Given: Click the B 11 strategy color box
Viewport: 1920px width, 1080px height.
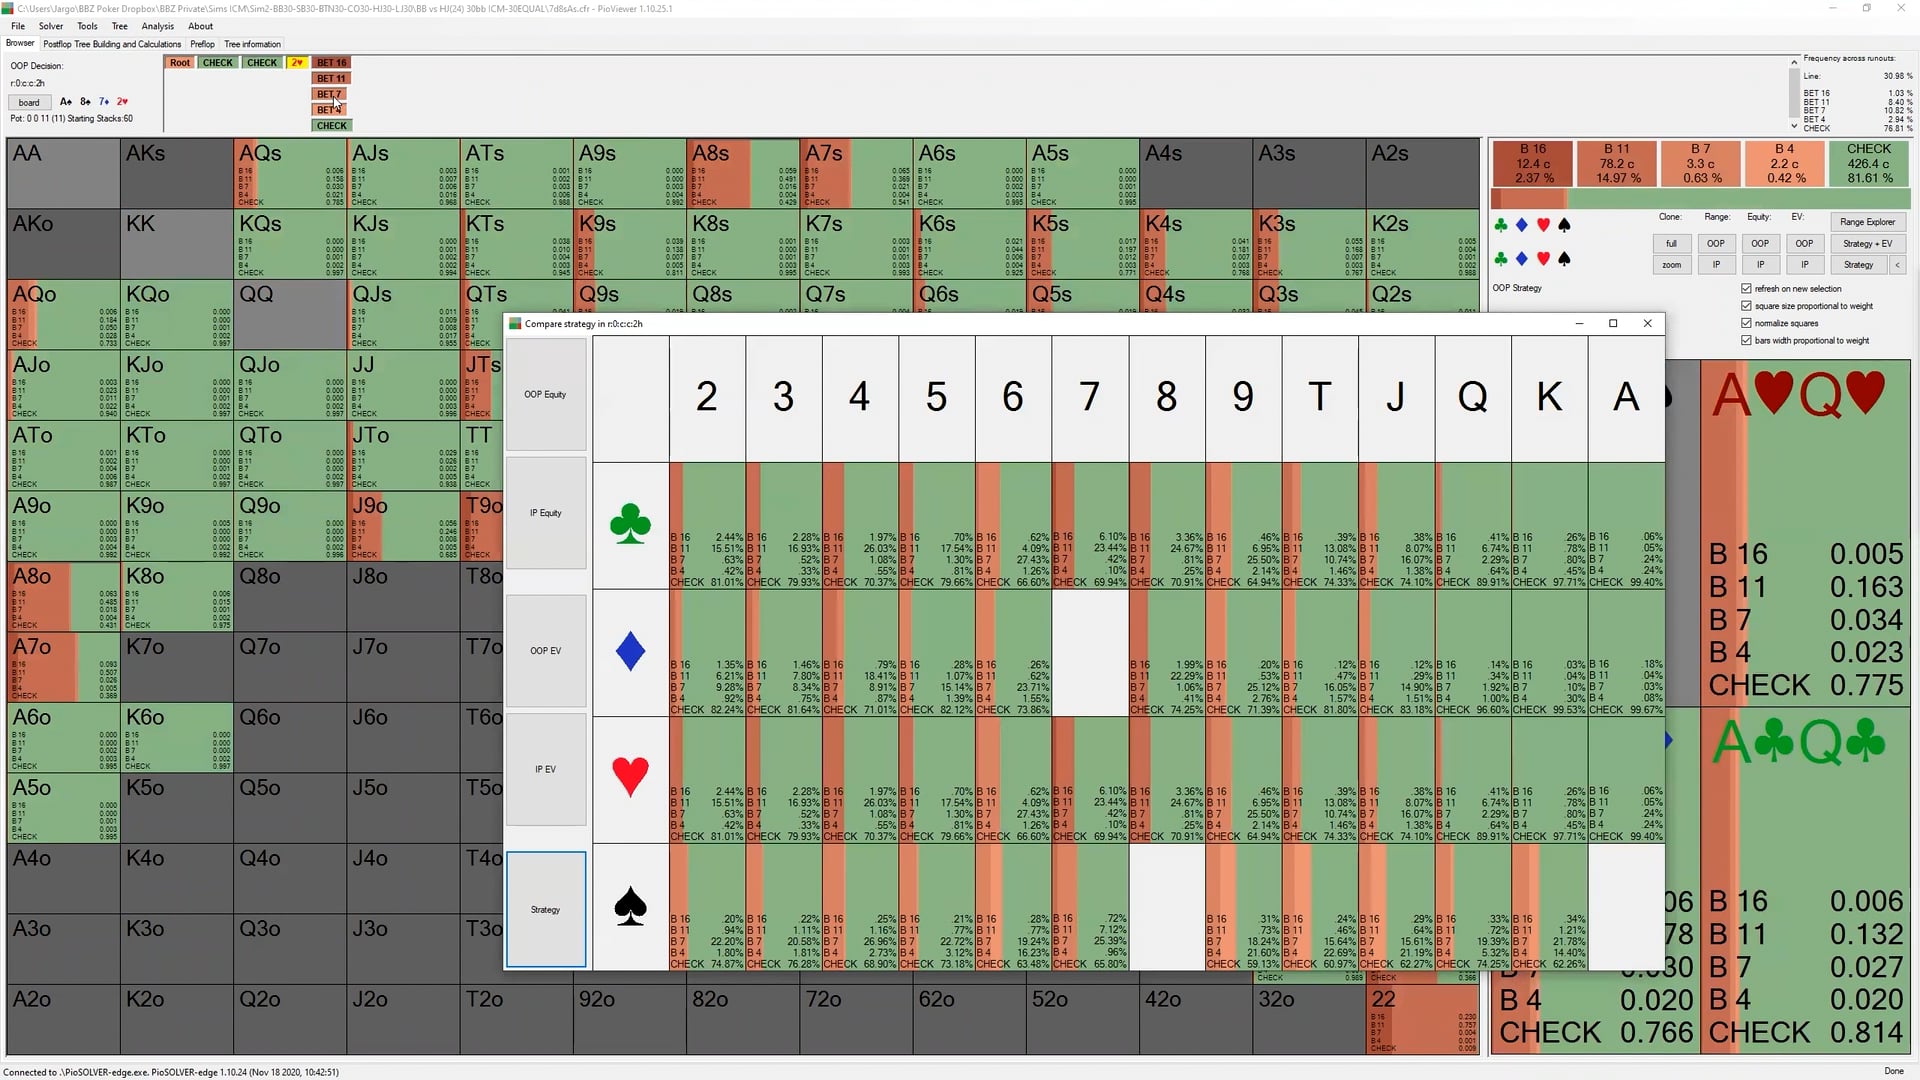Looking at the screenshot, I should (x=1616, y=163).
